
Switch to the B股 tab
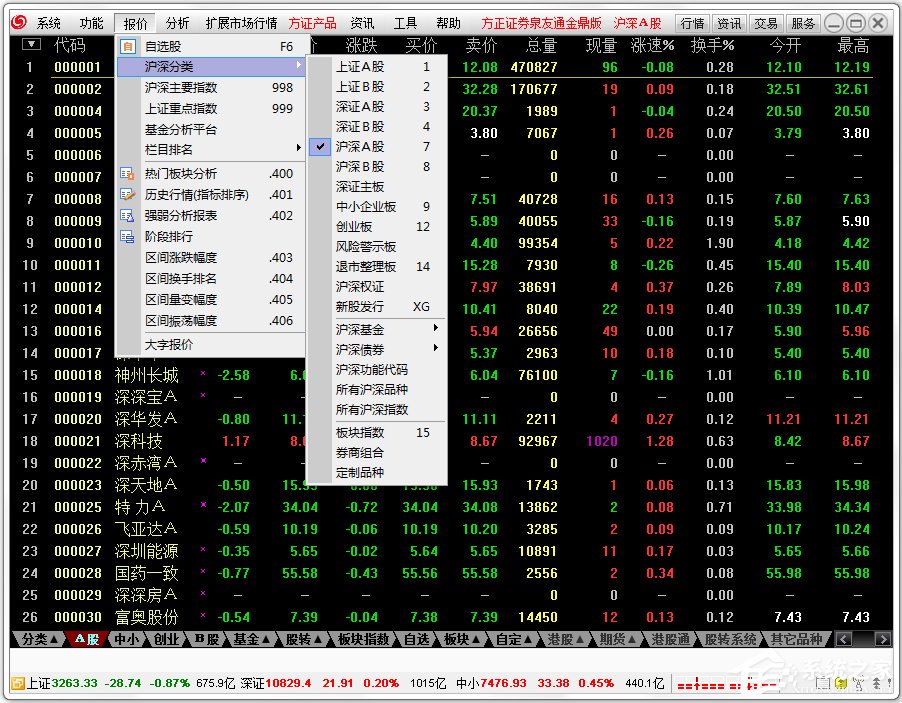(207, 639)
